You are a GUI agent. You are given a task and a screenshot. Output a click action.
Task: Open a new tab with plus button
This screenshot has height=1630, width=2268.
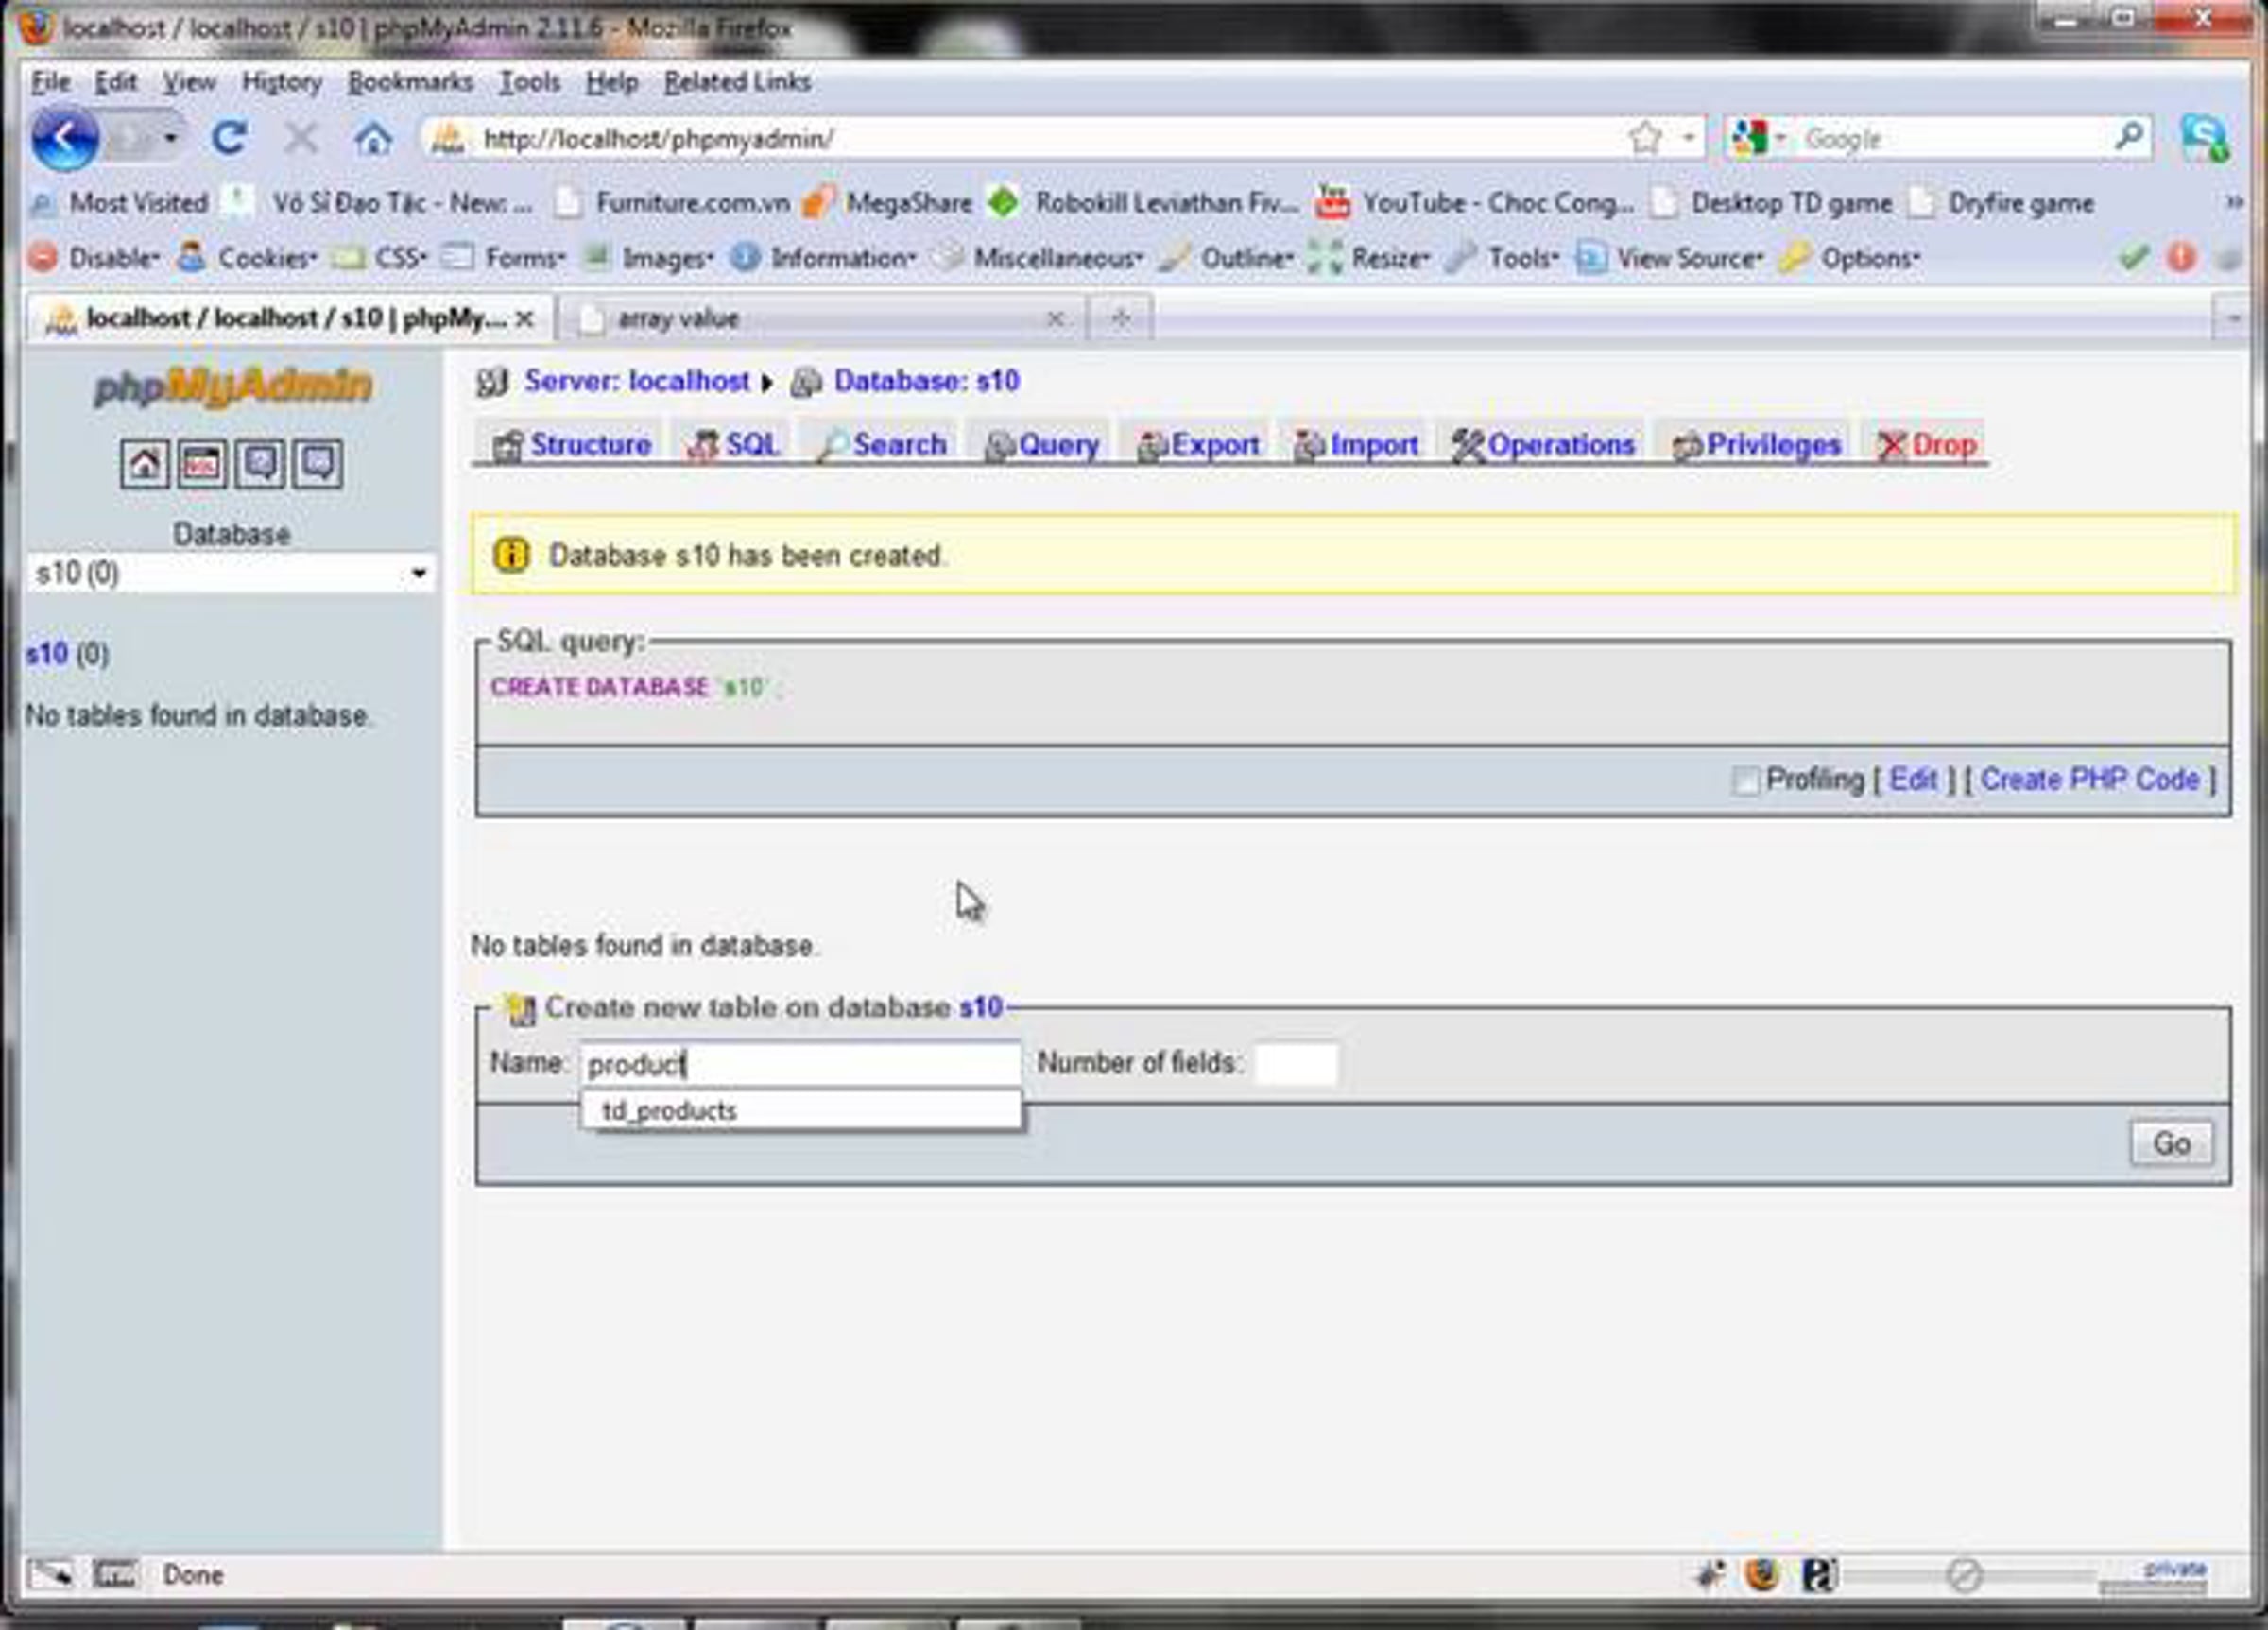click(x=1121, y=318)
